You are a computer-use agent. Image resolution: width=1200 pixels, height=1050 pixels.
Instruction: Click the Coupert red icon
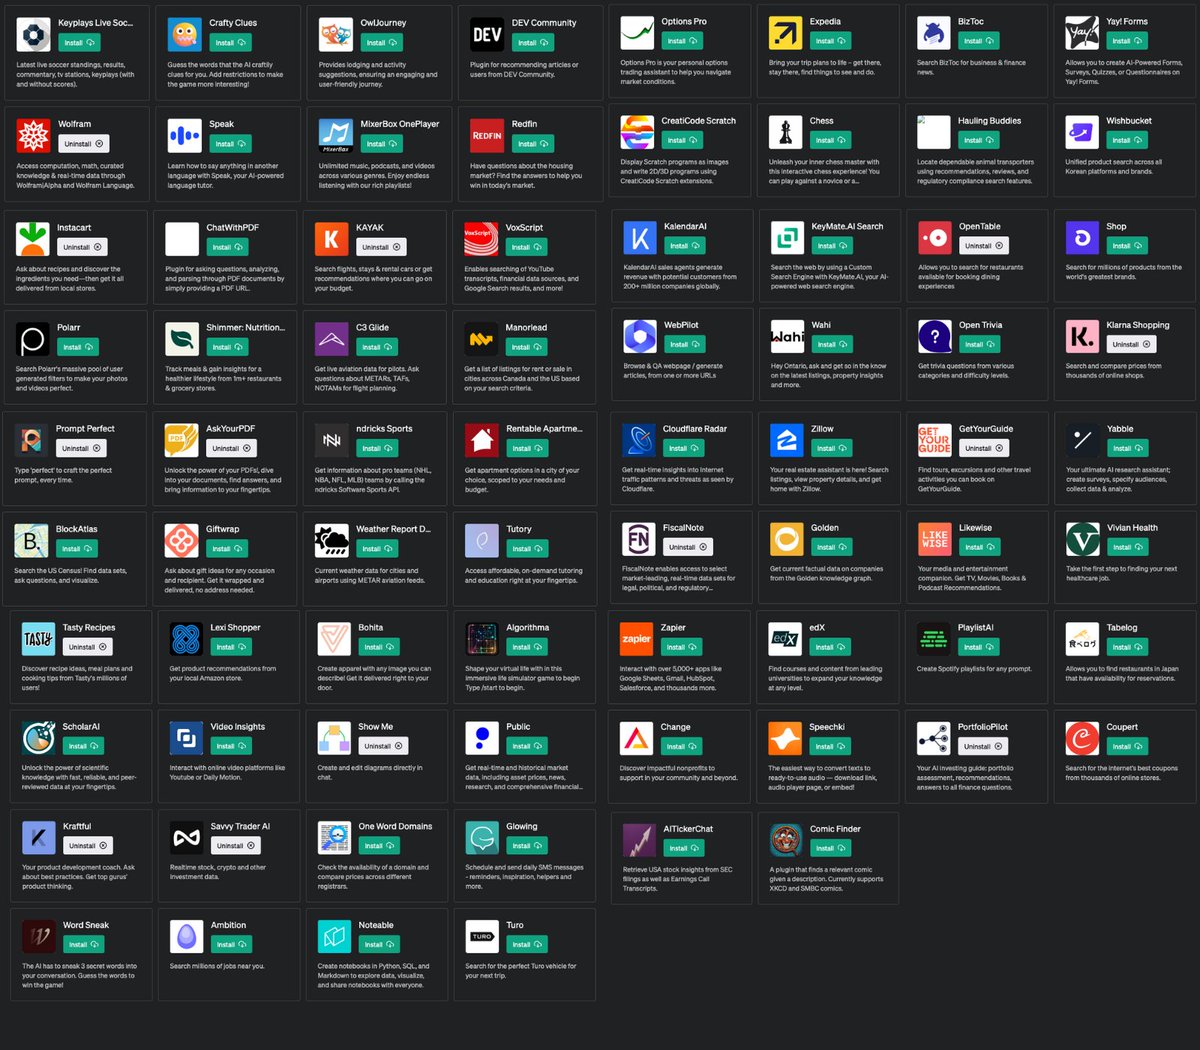coord(1082,738)
